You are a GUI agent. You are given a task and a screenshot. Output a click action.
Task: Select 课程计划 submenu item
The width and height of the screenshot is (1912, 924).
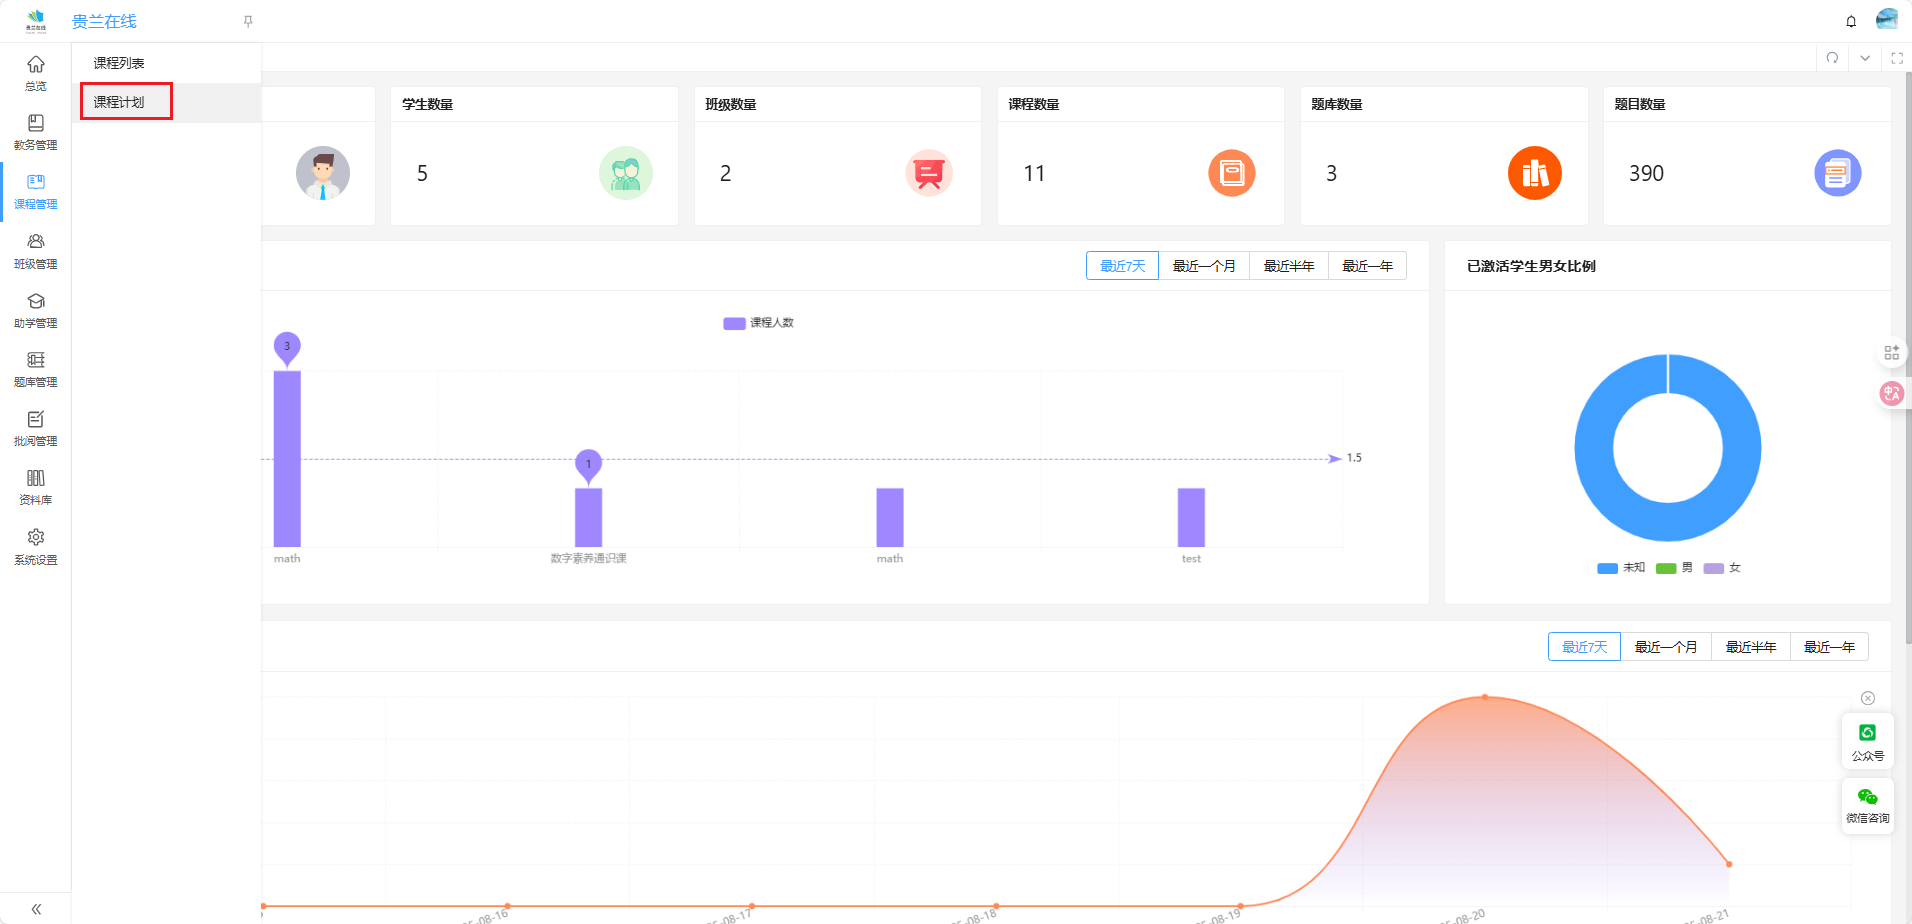point(119,102)
